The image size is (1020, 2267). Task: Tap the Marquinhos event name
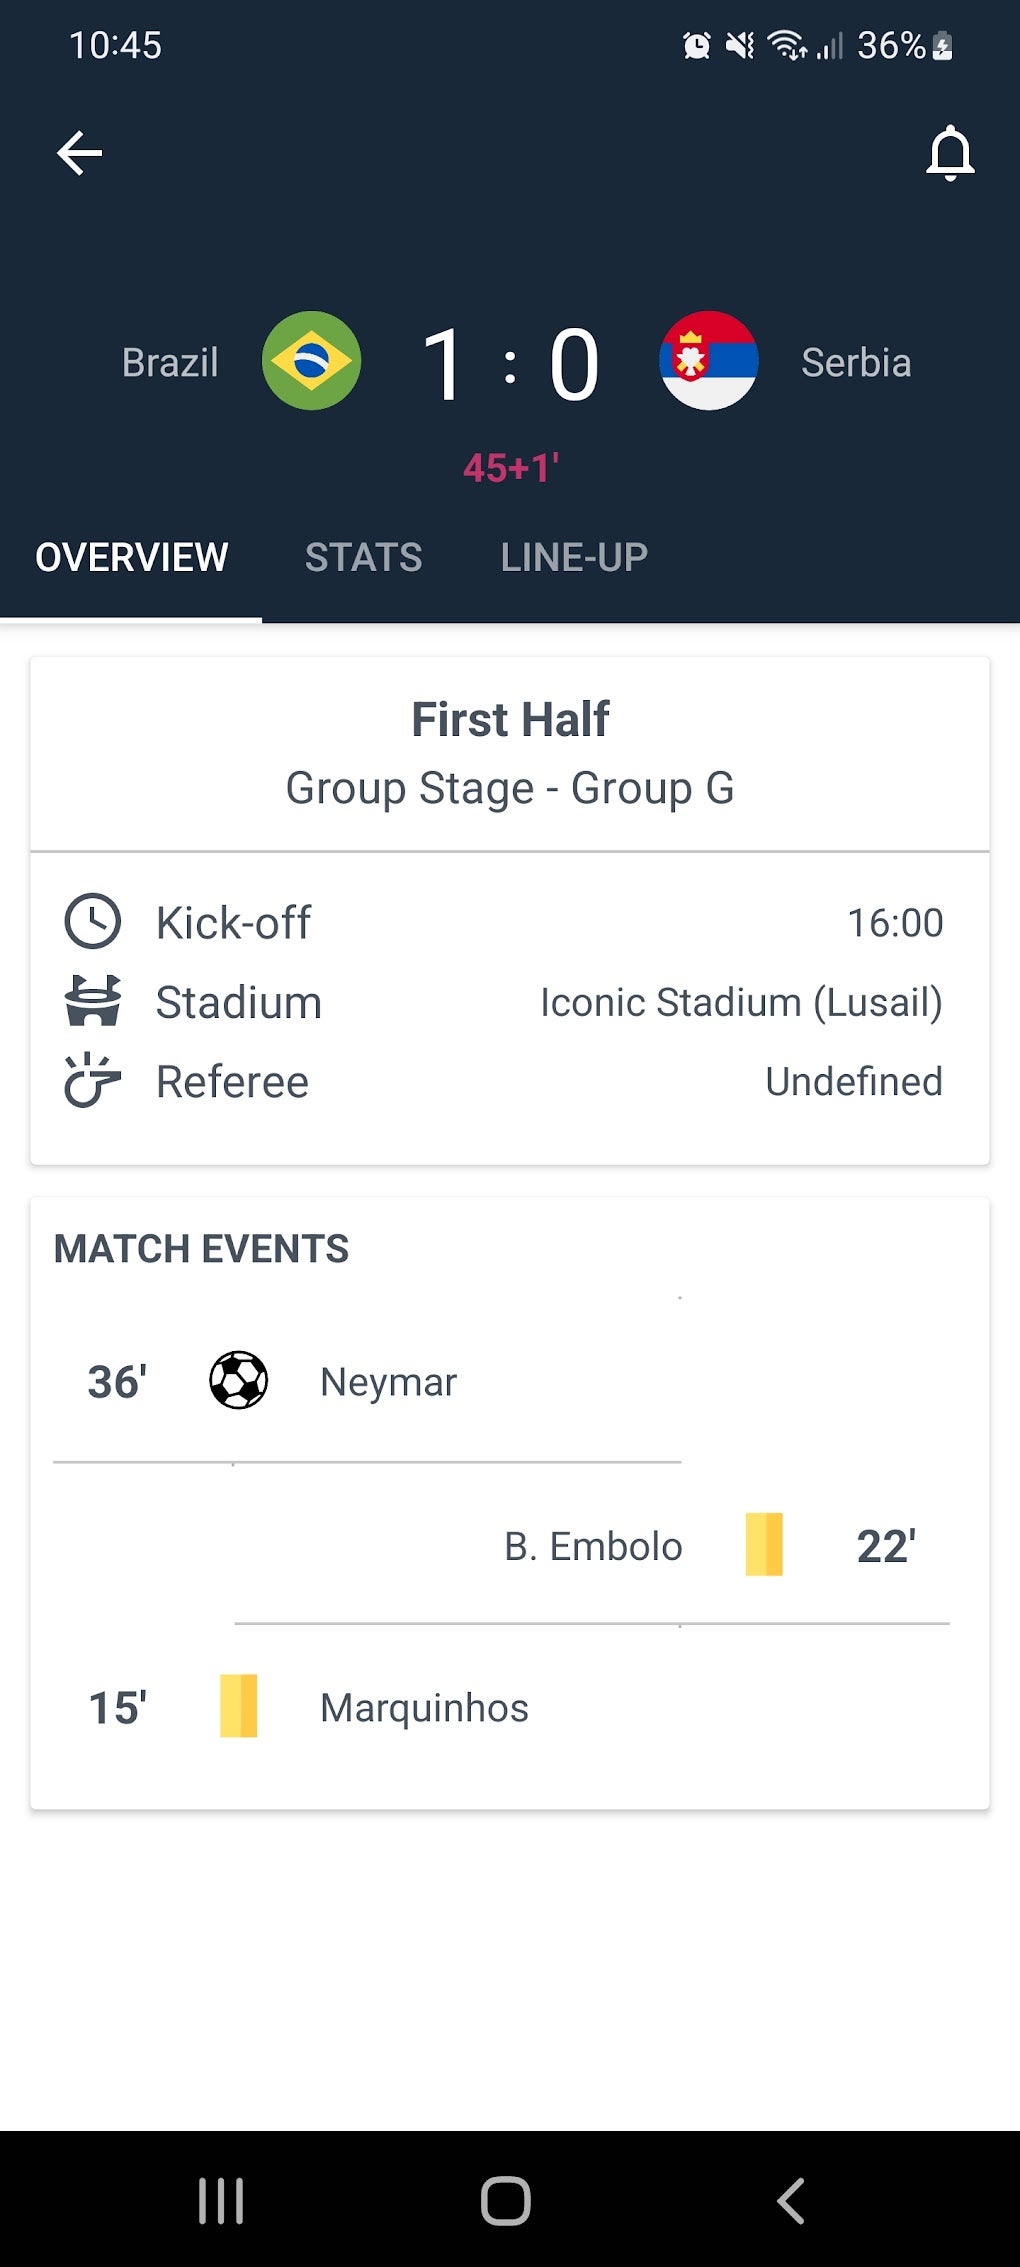[424, 1707]
